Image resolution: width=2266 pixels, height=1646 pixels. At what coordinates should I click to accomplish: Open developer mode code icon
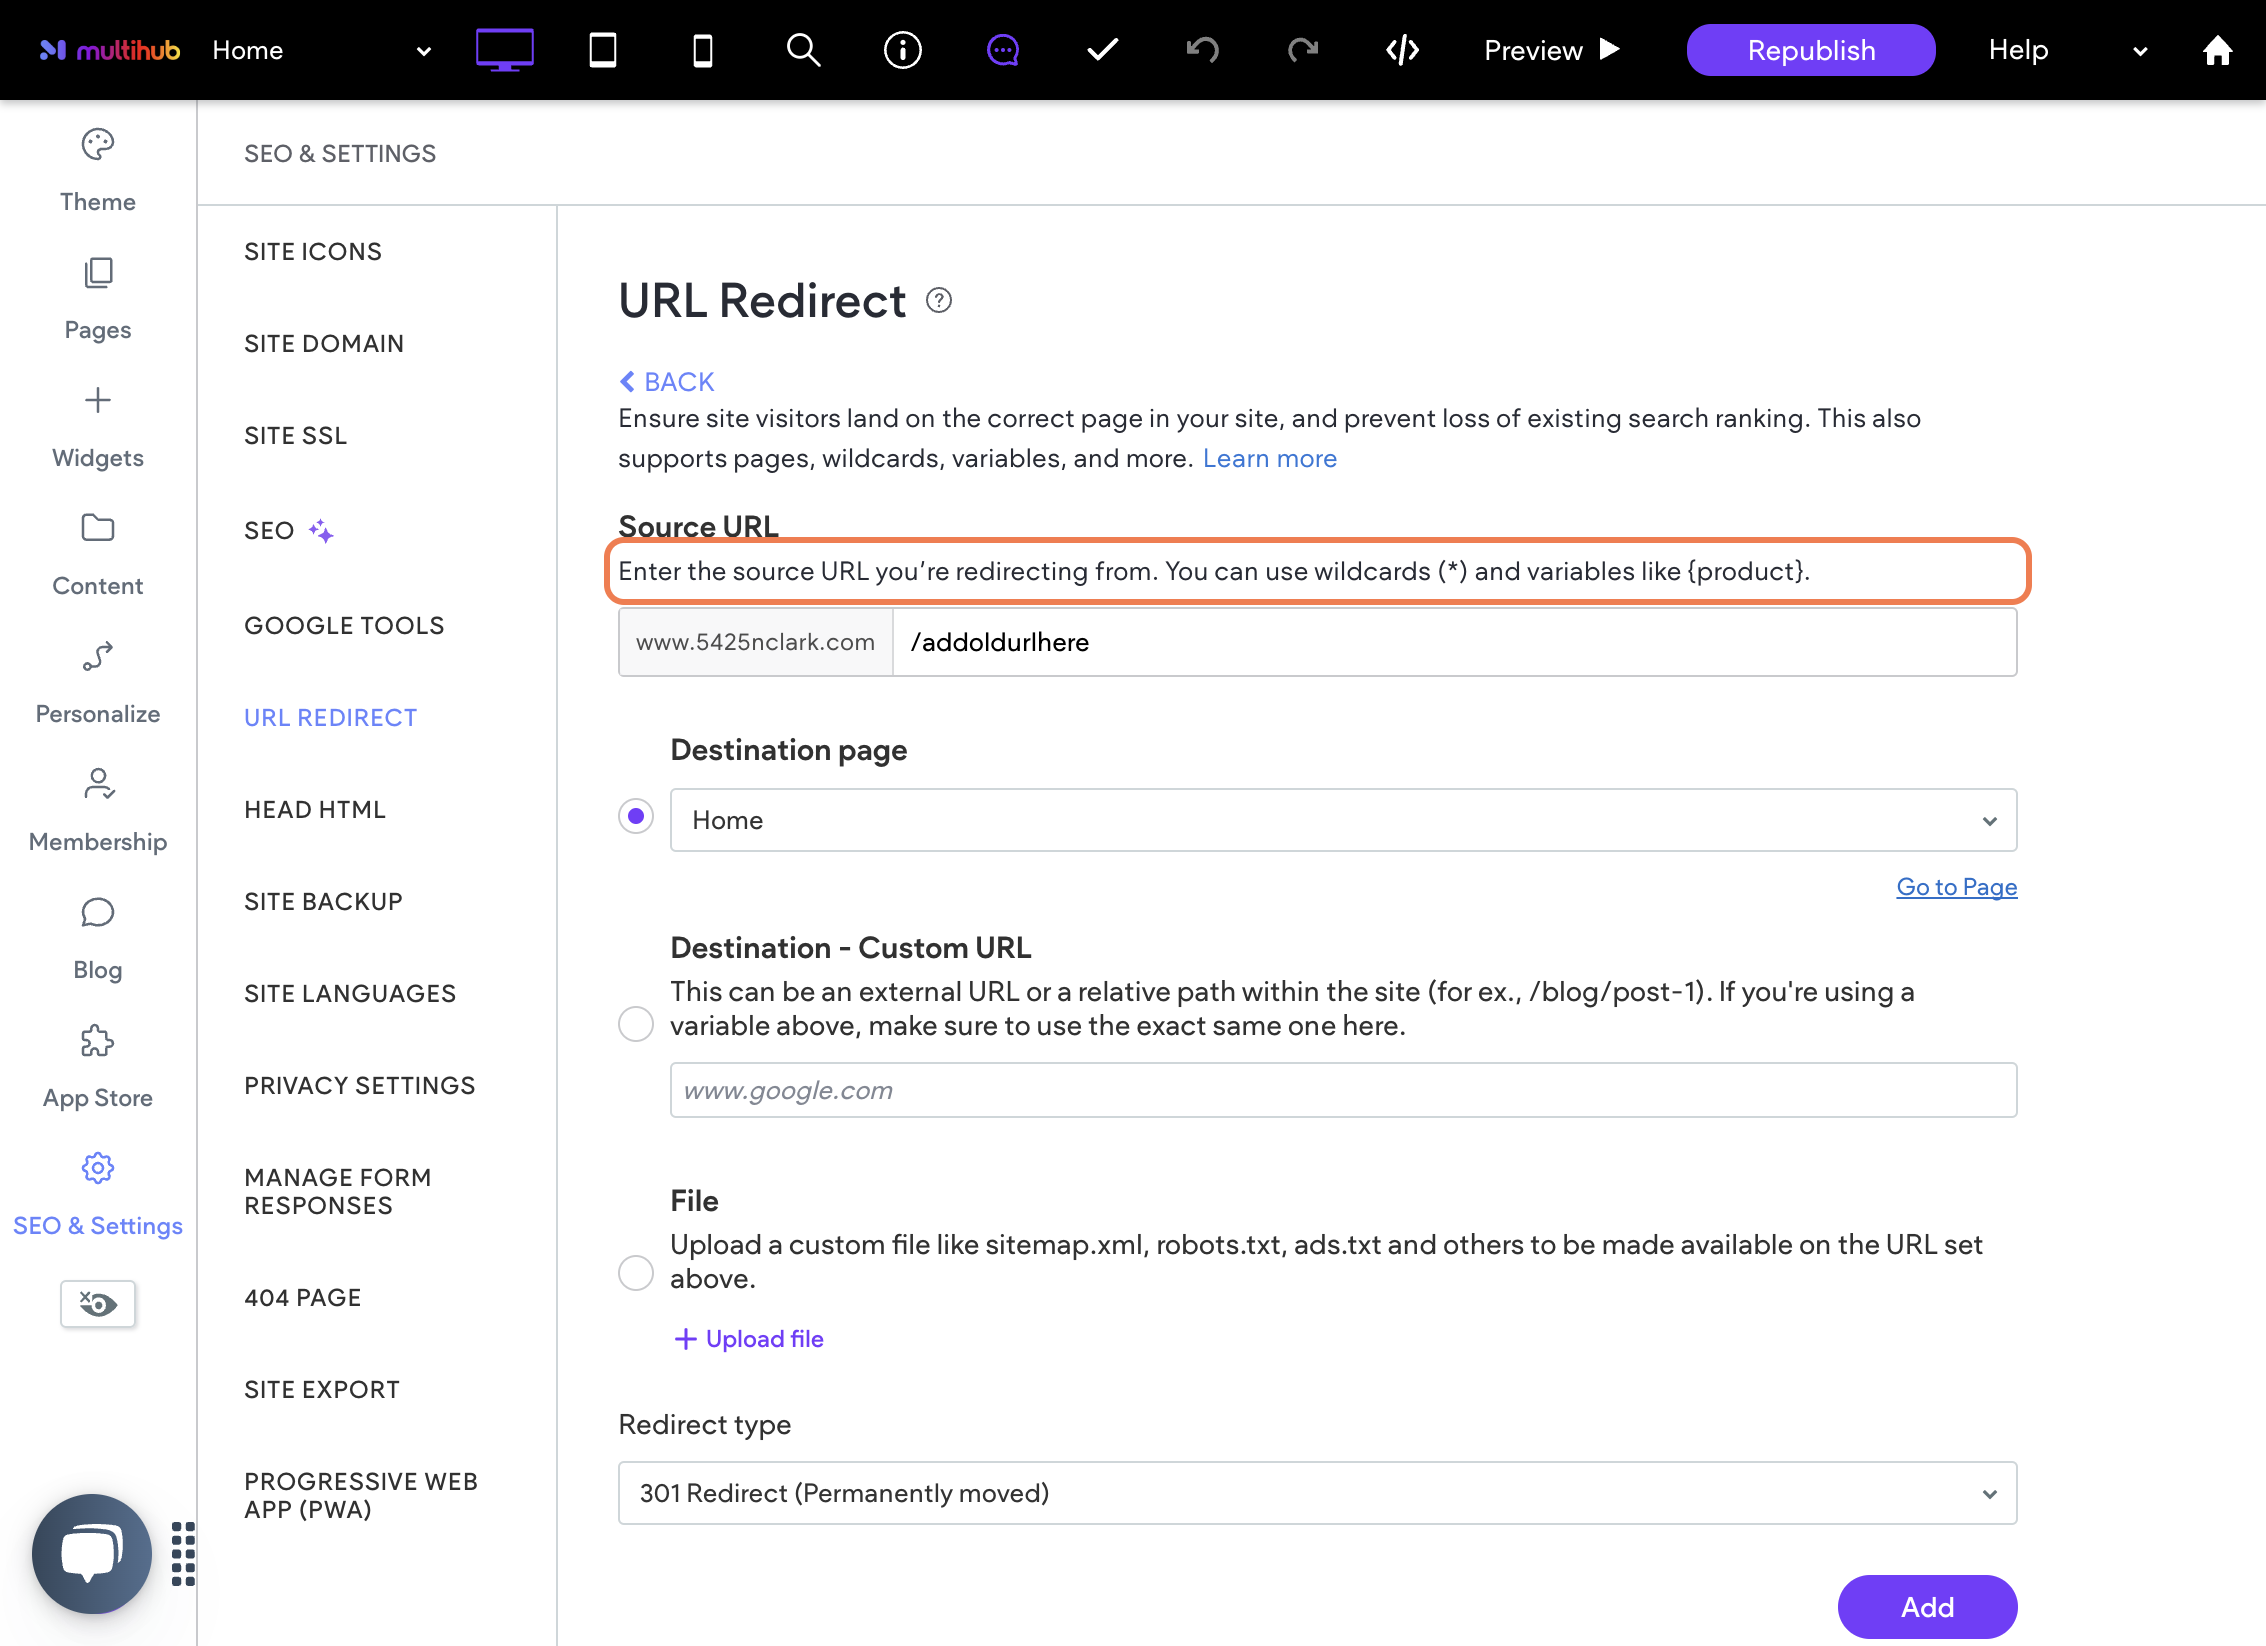[1403, 50]
